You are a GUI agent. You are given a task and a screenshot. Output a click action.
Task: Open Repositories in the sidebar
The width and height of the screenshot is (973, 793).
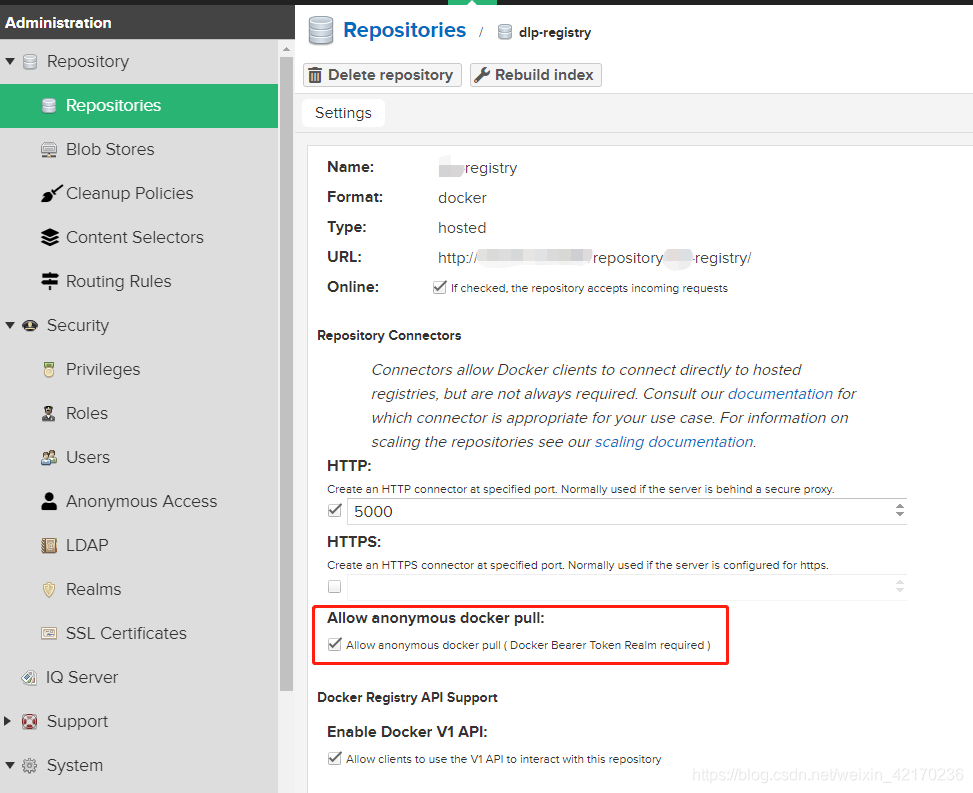click(139, 105)
